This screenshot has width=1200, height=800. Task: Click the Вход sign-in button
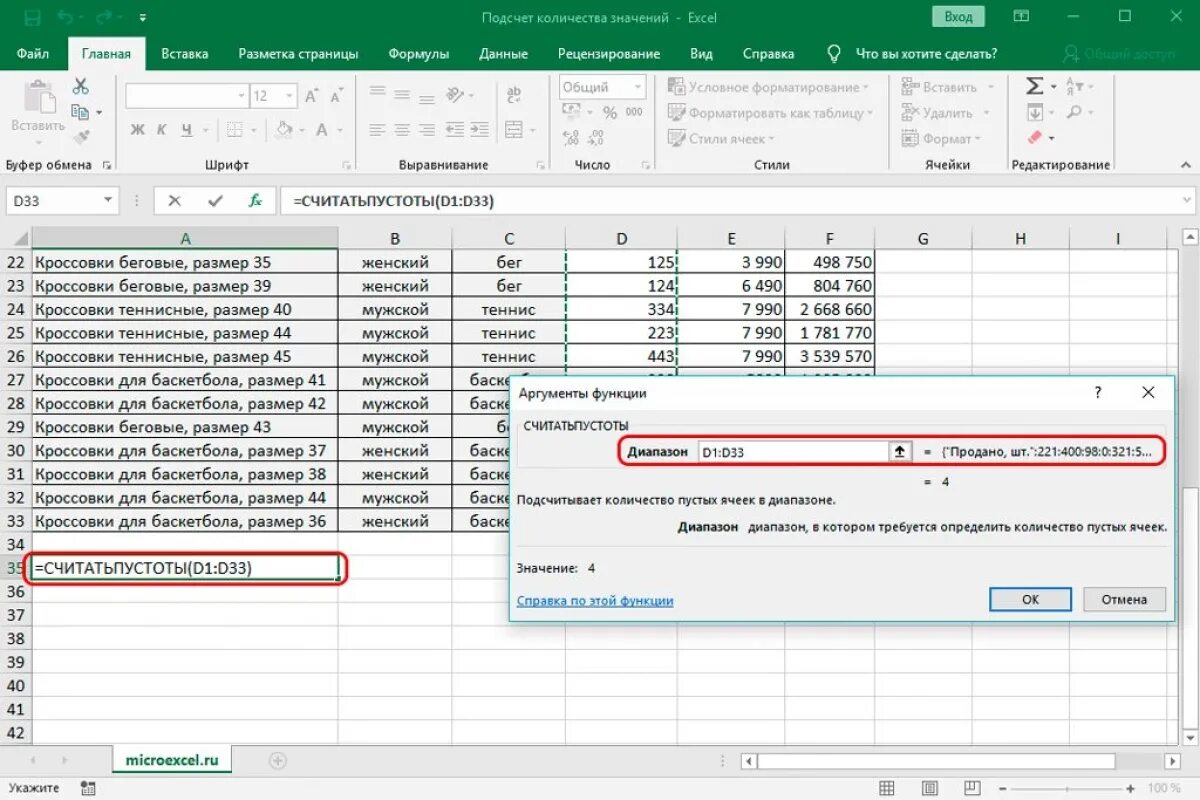[958, 17]
